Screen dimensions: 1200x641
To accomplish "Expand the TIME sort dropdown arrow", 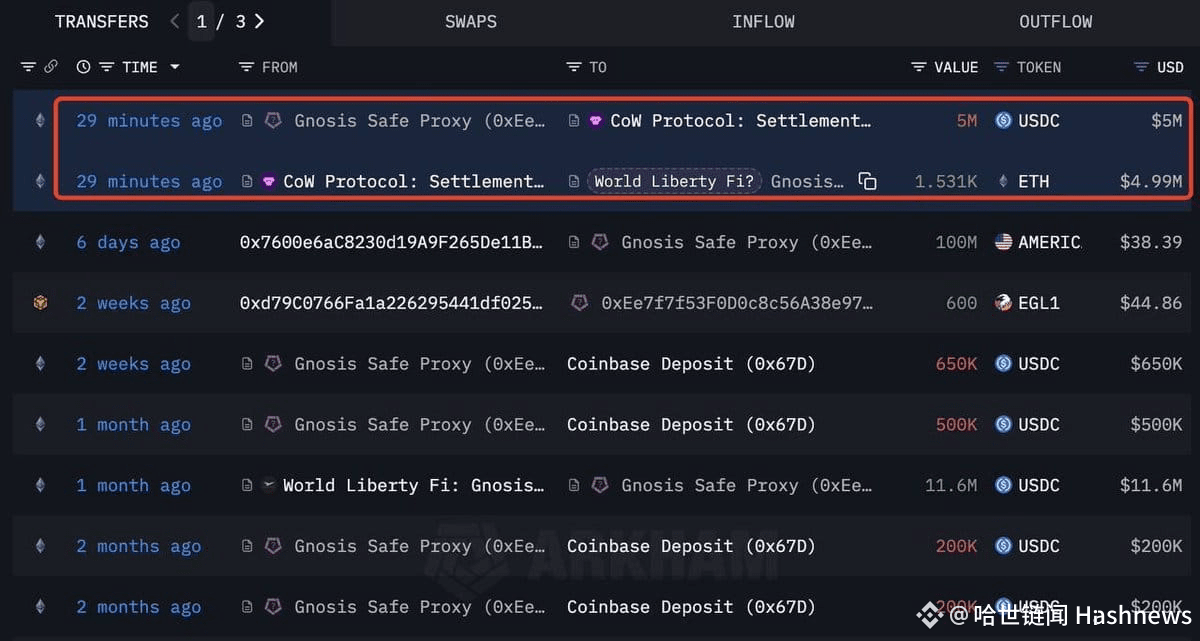I will [x=175, y=67].
